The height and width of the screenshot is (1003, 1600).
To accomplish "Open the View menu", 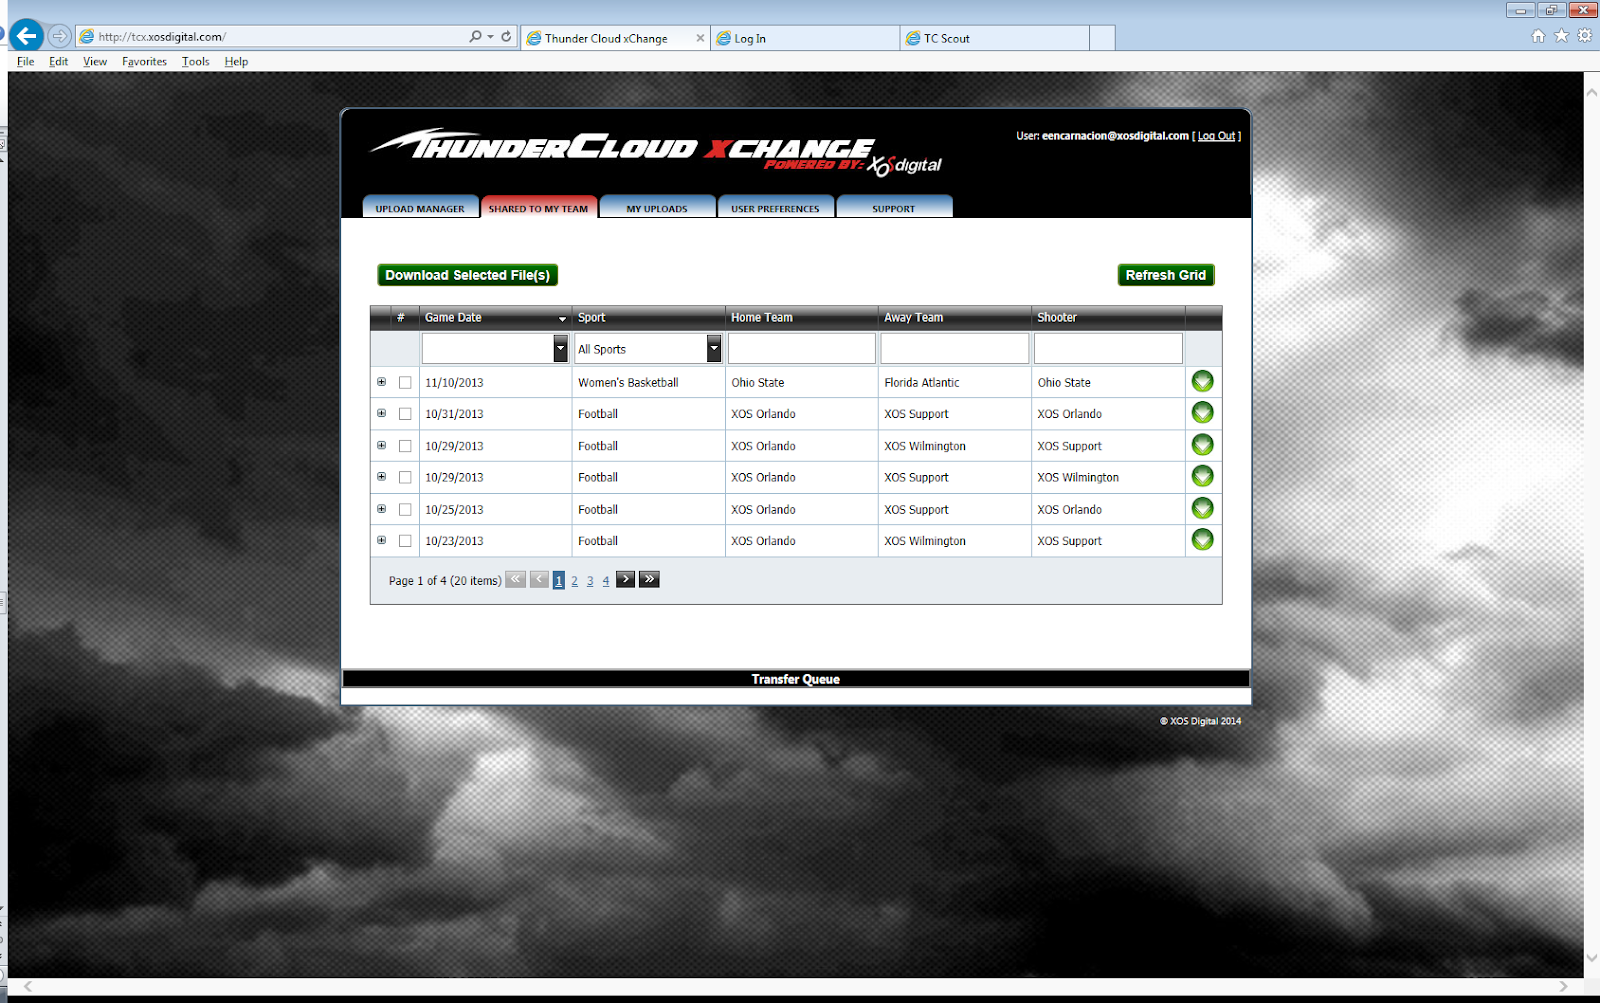I will pyautogui.click(x=95, y=61).
